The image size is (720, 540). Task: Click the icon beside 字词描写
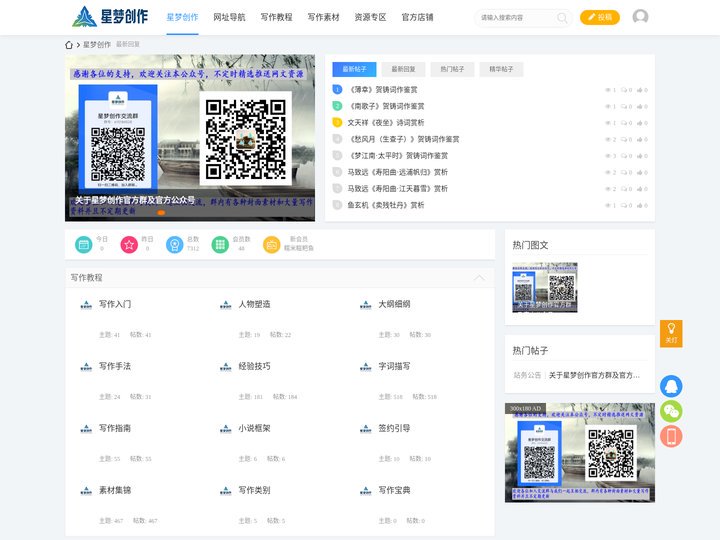tap(366, 366)
